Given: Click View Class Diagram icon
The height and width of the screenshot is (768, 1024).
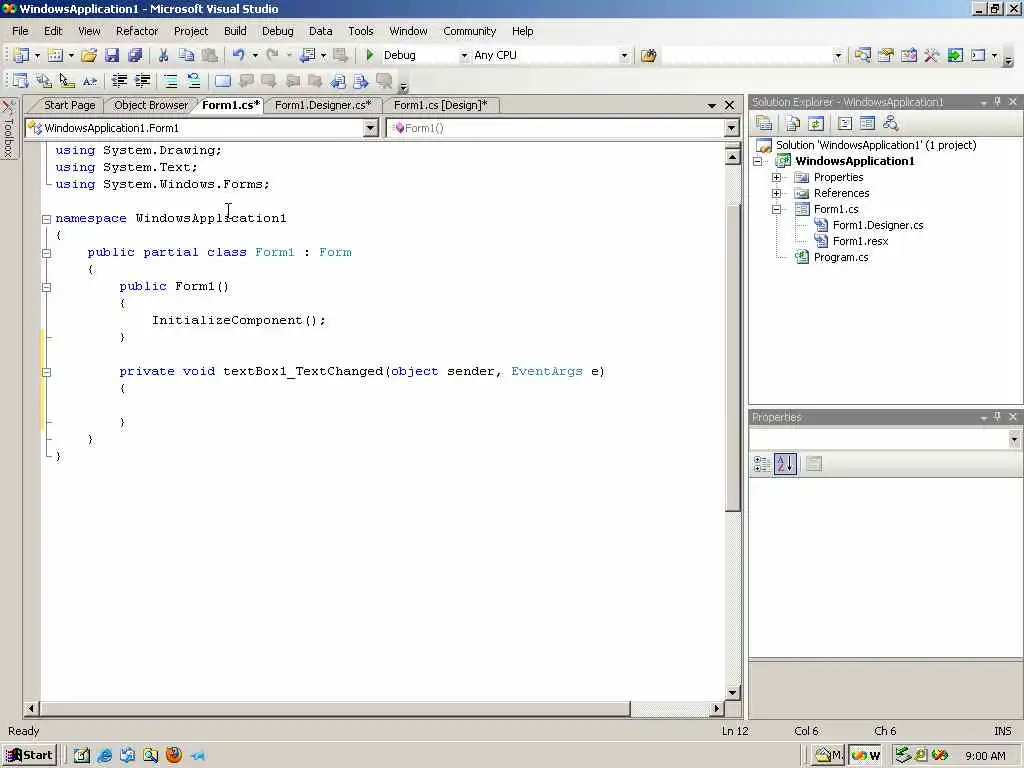Looking at the screenshot, I should (890, 123).
